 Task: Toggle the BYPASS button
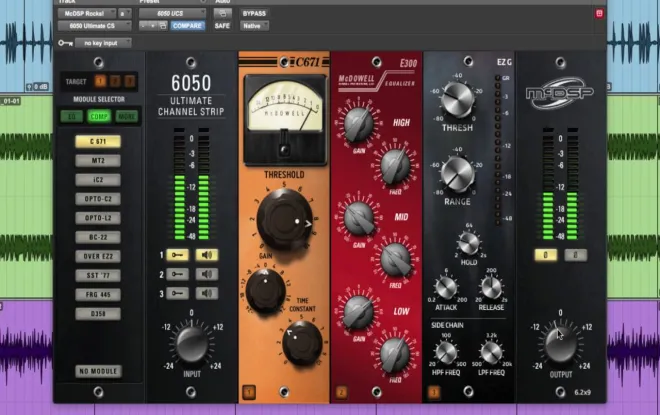point(254,13)
